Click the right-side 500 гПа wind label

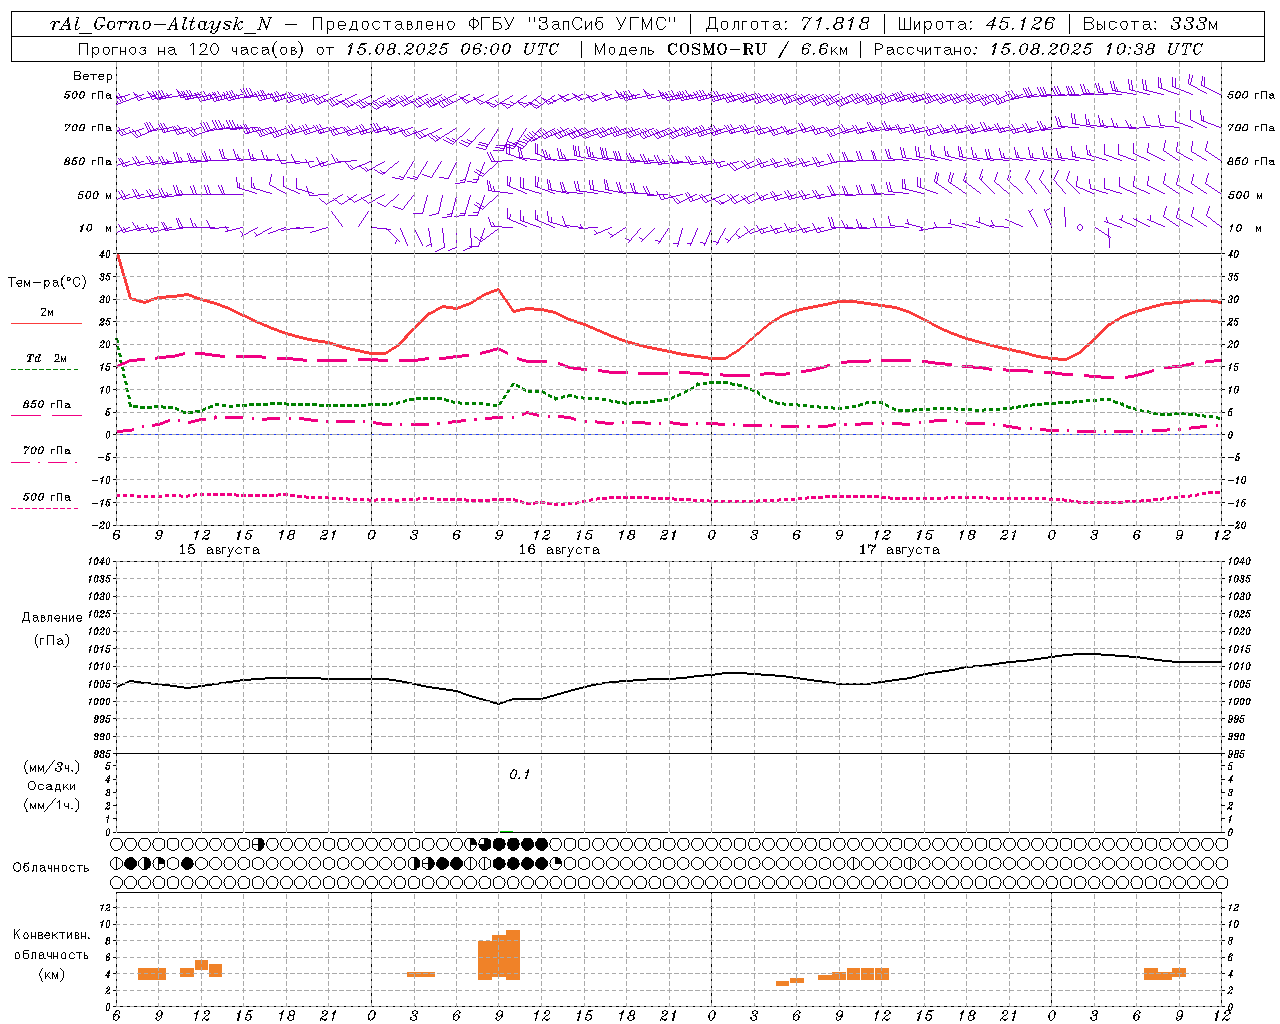pos(1251,95)
